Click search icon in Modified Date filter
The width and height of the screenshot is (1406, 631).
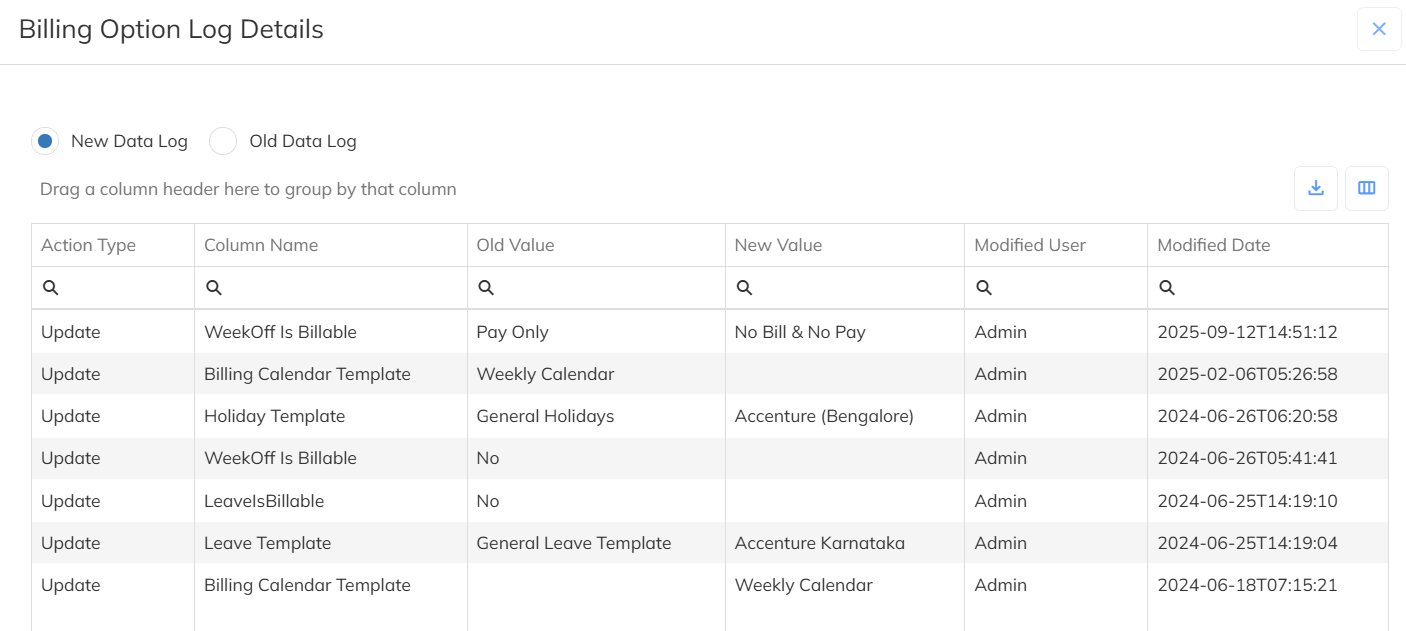coord(1167,288)
